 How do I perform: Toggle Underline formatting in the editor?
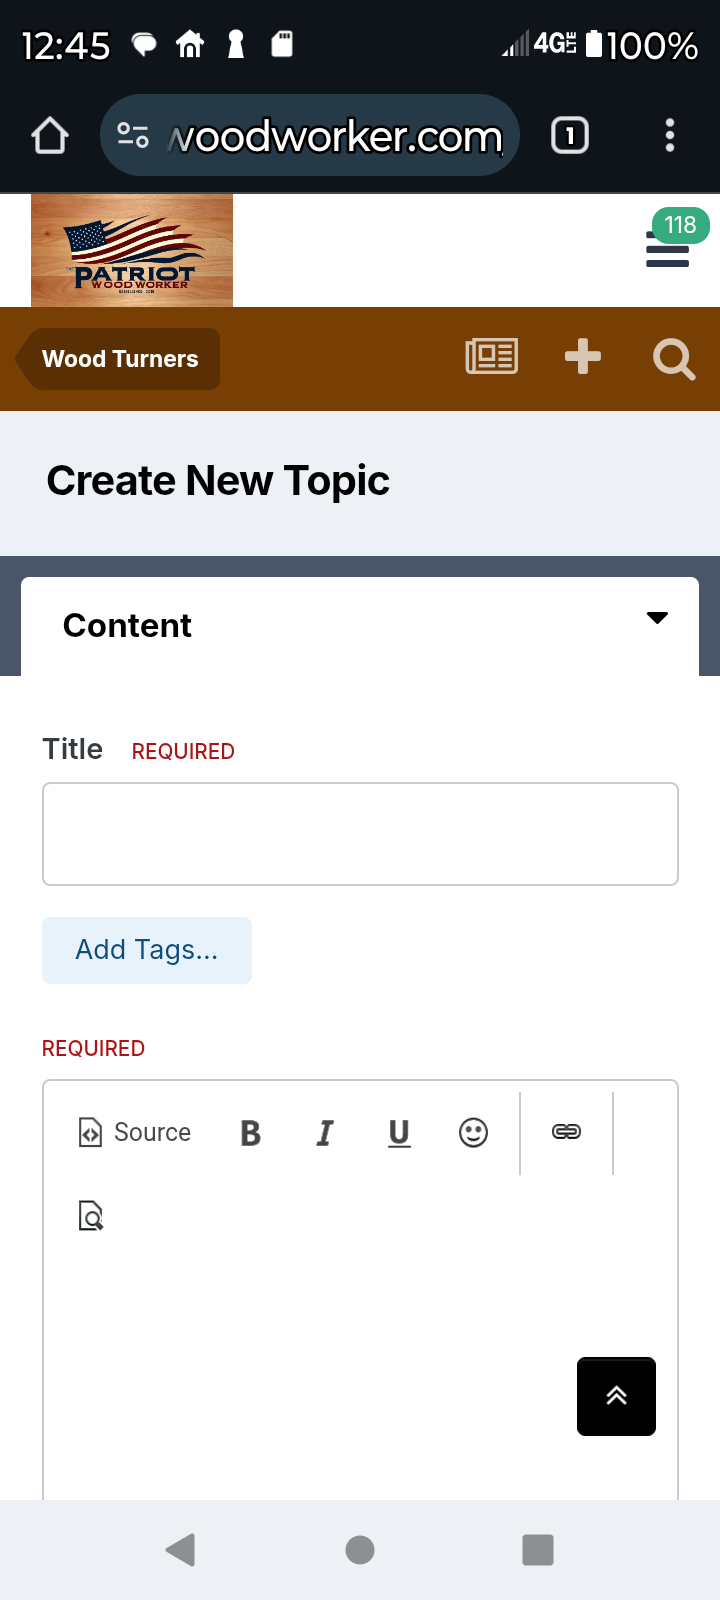[399, 1133]
